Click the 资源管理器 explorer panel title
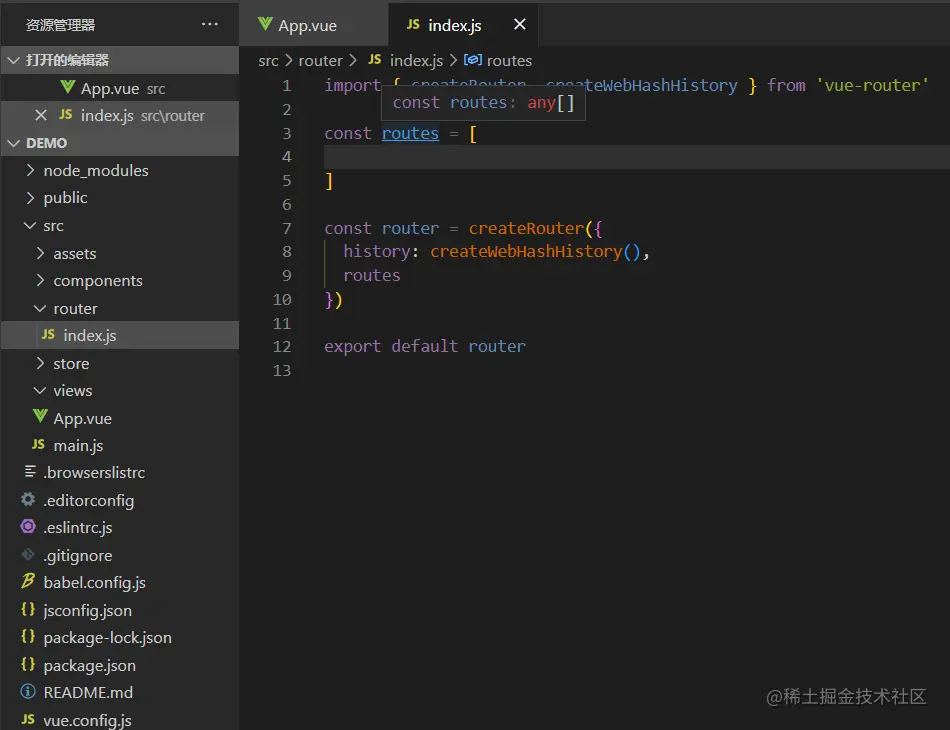The width and height of the screenshot is (950, 730). (x=60, y=25)
